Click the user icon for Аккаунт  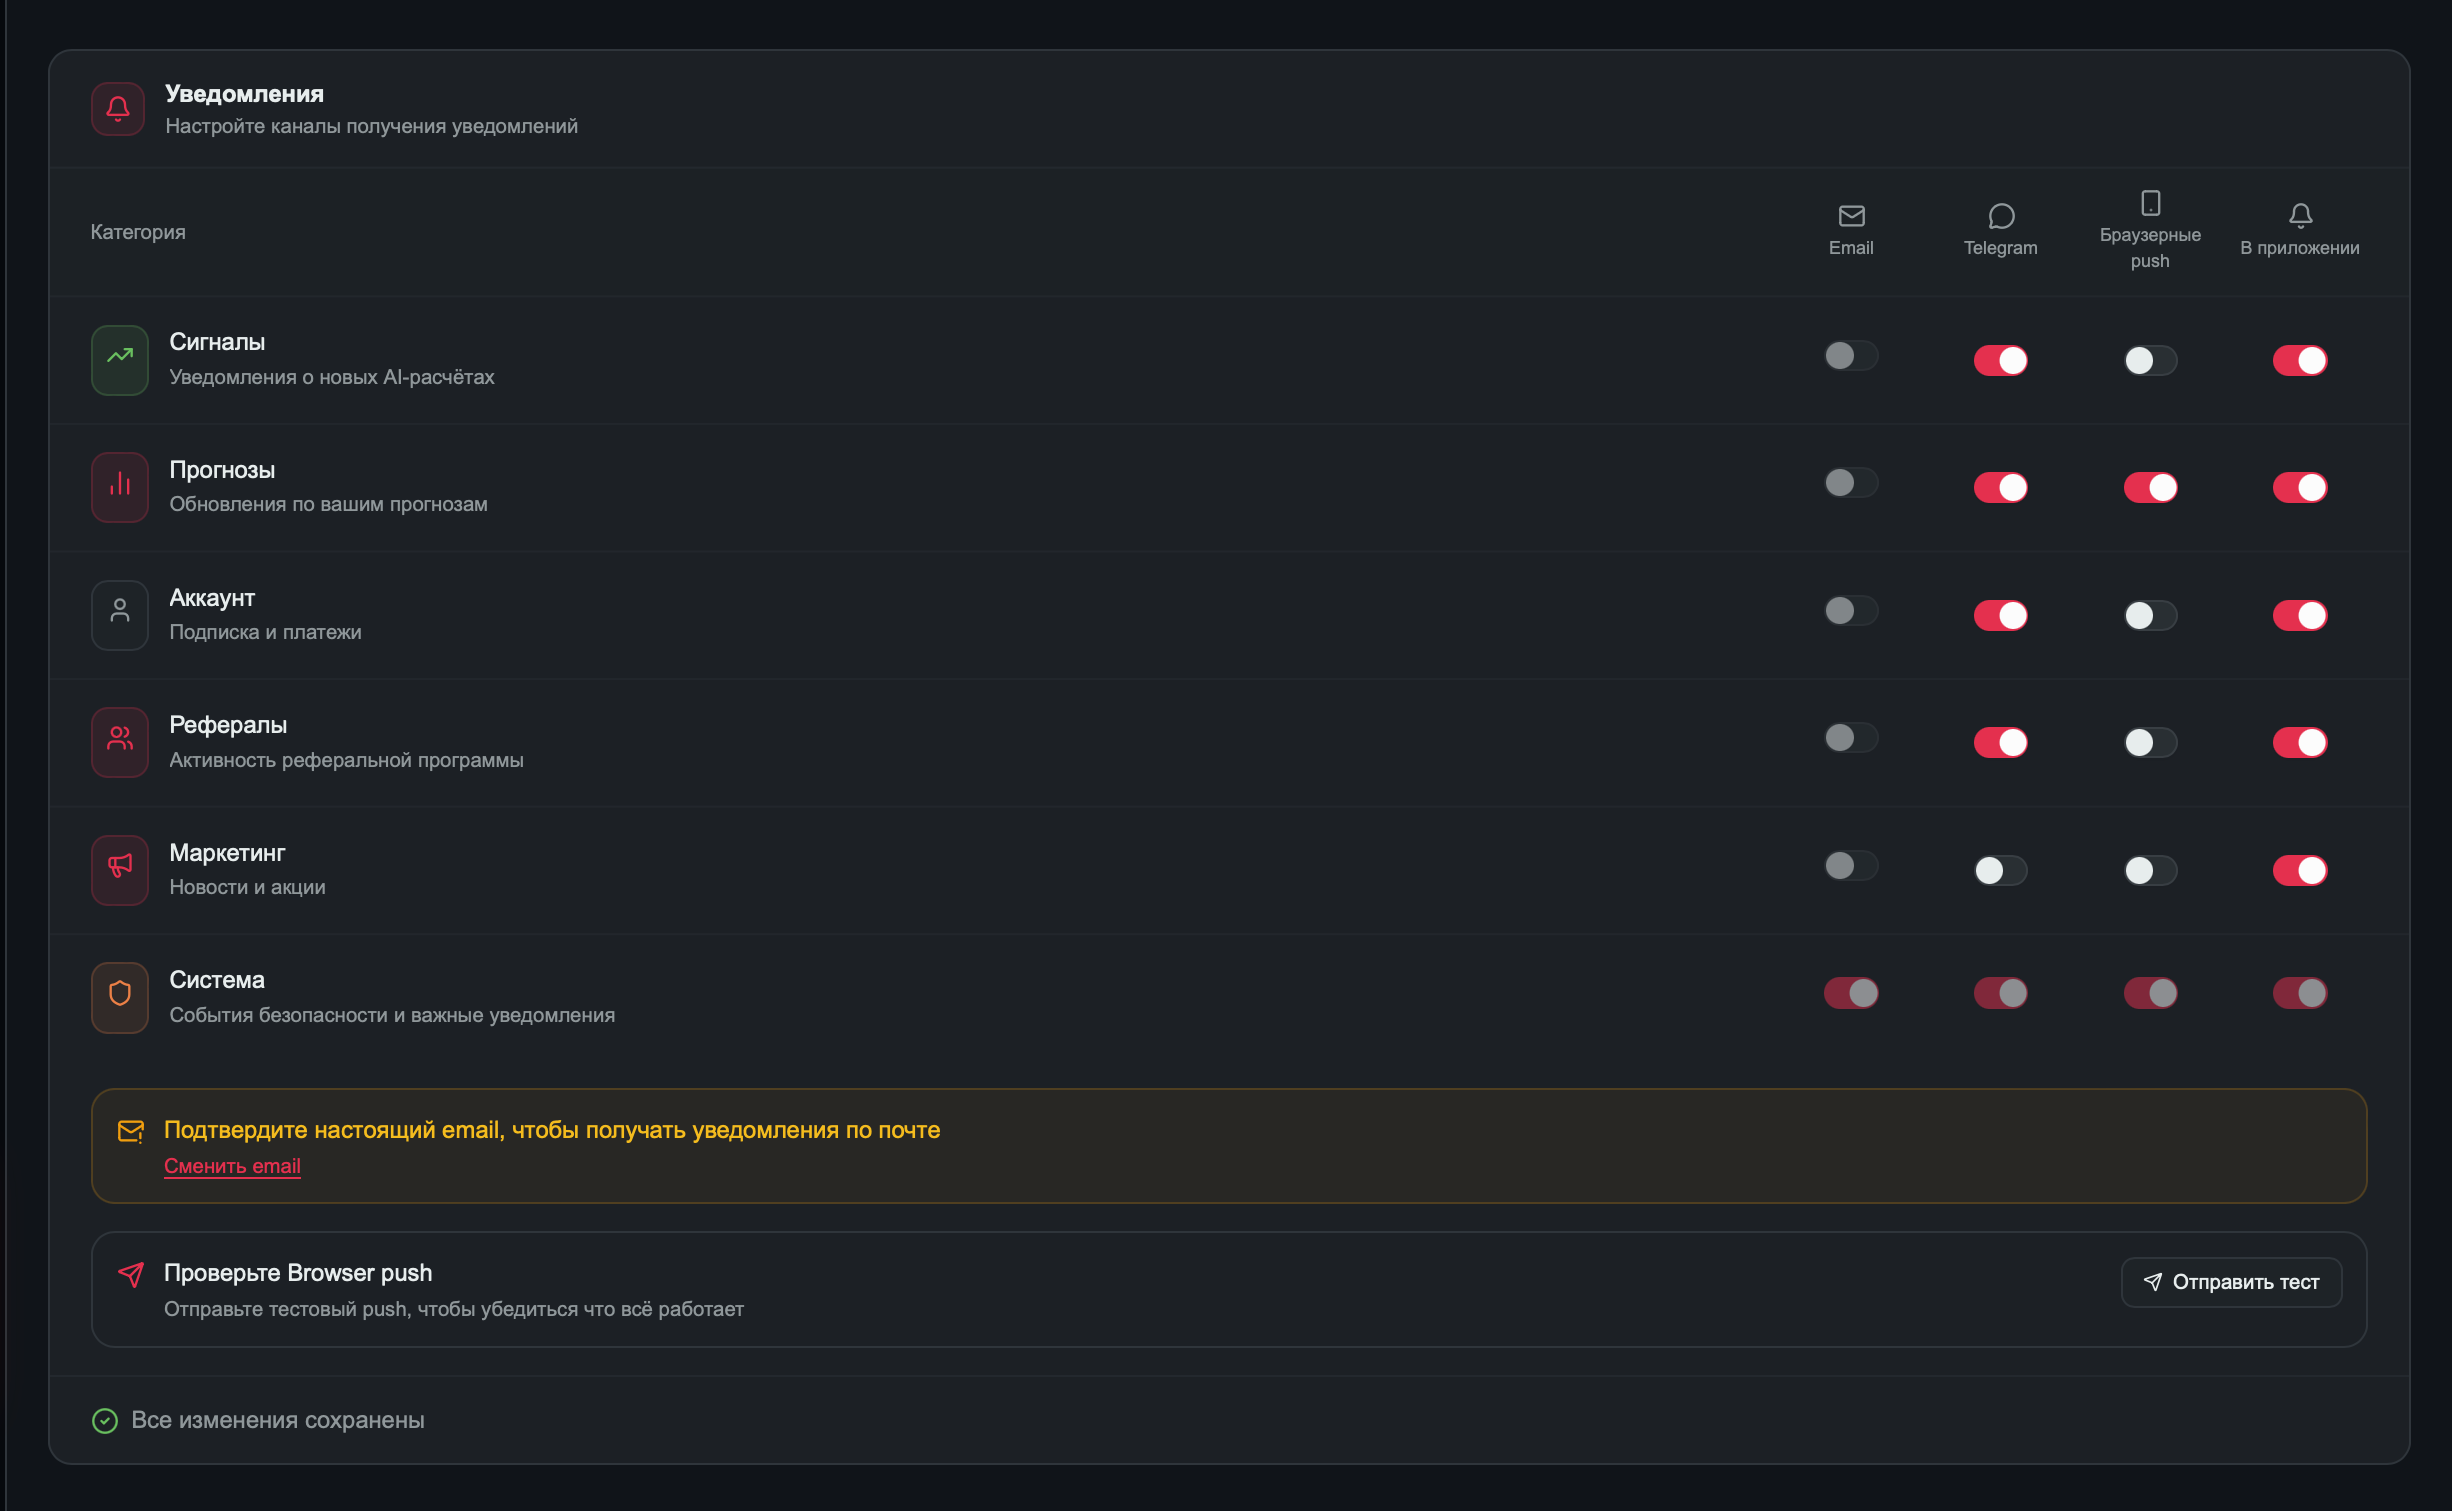tap(120, 615)
